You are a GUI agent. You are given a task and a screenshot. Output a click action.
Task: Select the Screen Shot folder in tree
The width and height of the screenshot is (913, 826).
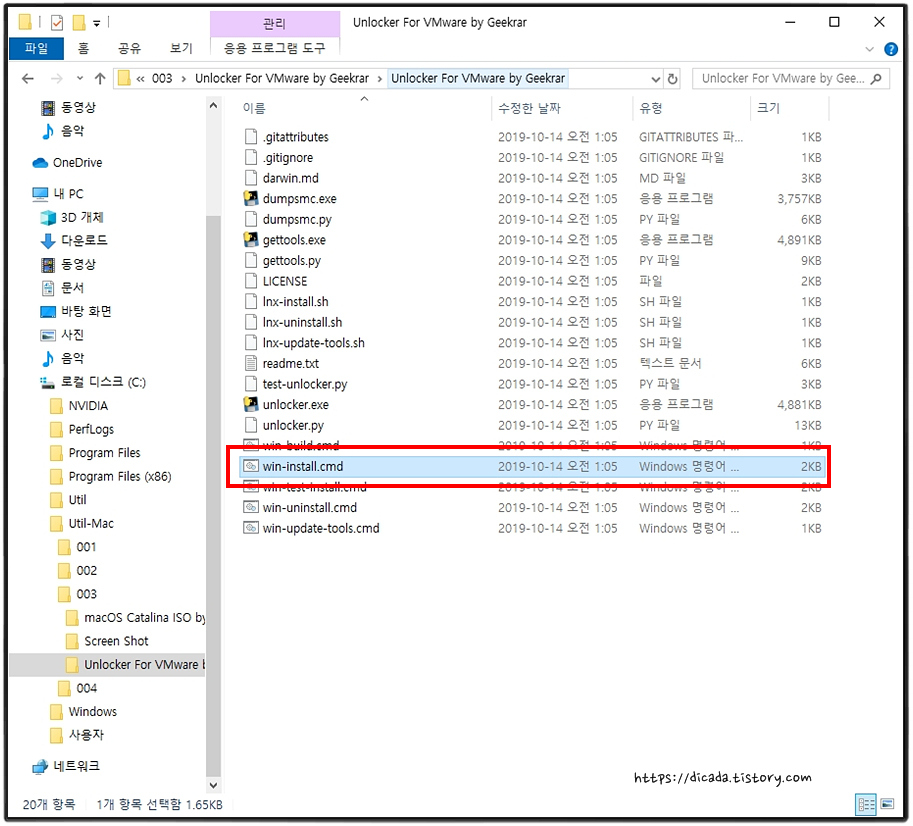(x=116, y=641)
